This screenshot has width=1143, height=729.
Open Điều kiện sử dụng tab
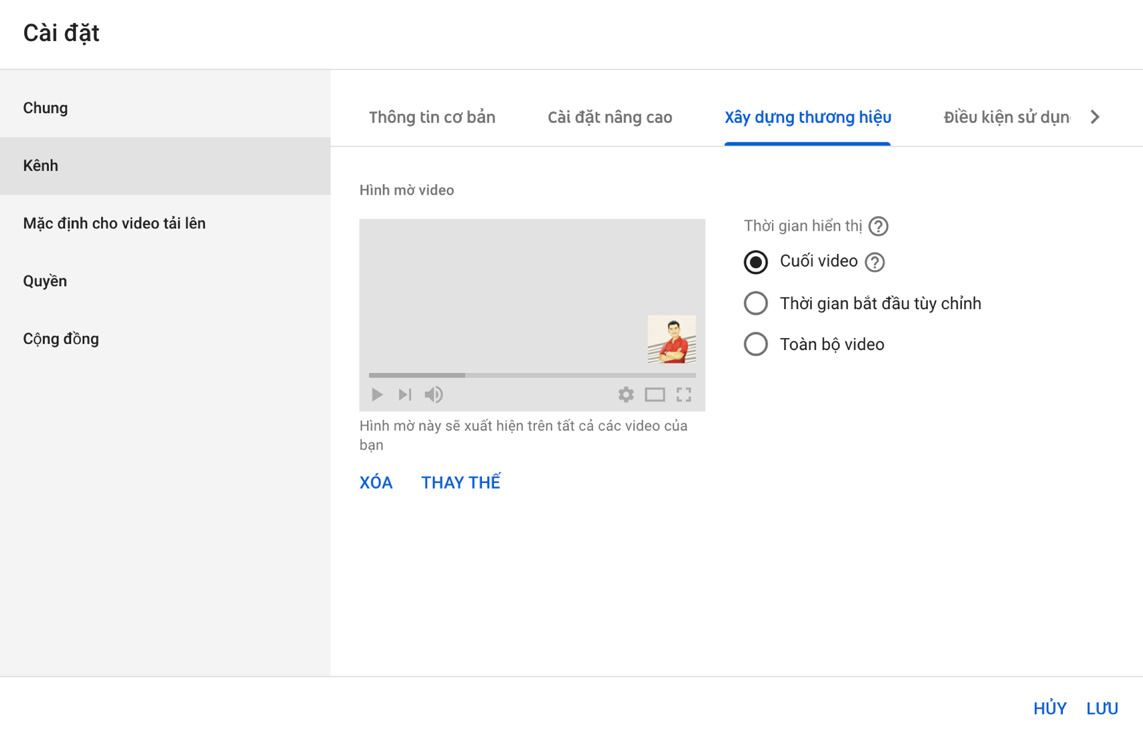[1006, 117]
